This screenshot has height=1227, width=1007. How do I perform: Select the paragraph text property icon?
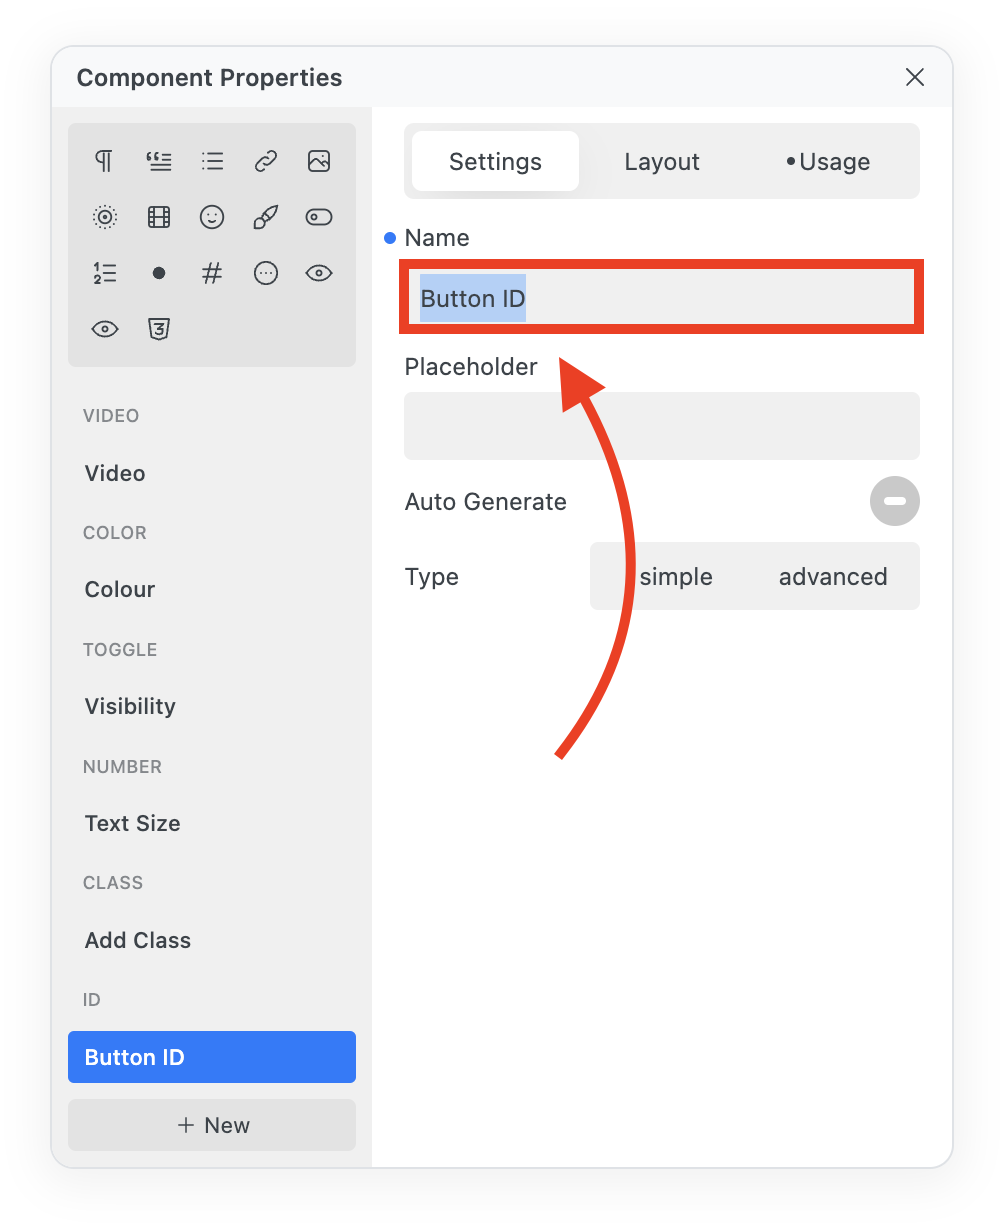[x=104, y=161]
